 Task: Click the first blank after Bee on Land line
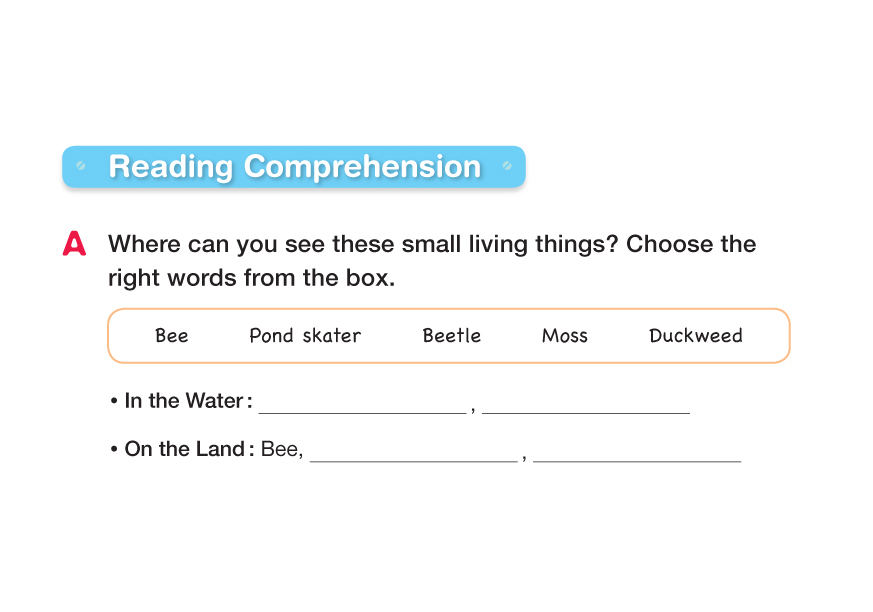pos(414,452)
